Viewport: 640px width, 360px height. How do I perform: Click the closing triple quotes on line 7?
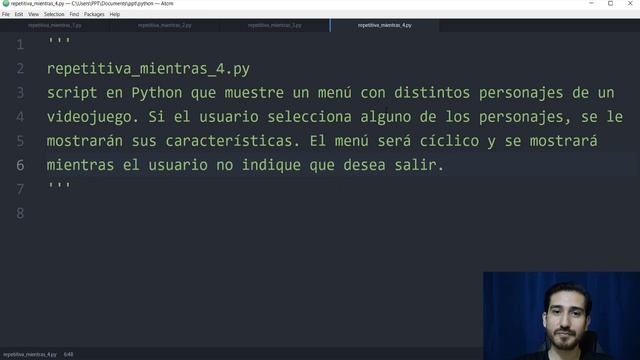point(59,186)
